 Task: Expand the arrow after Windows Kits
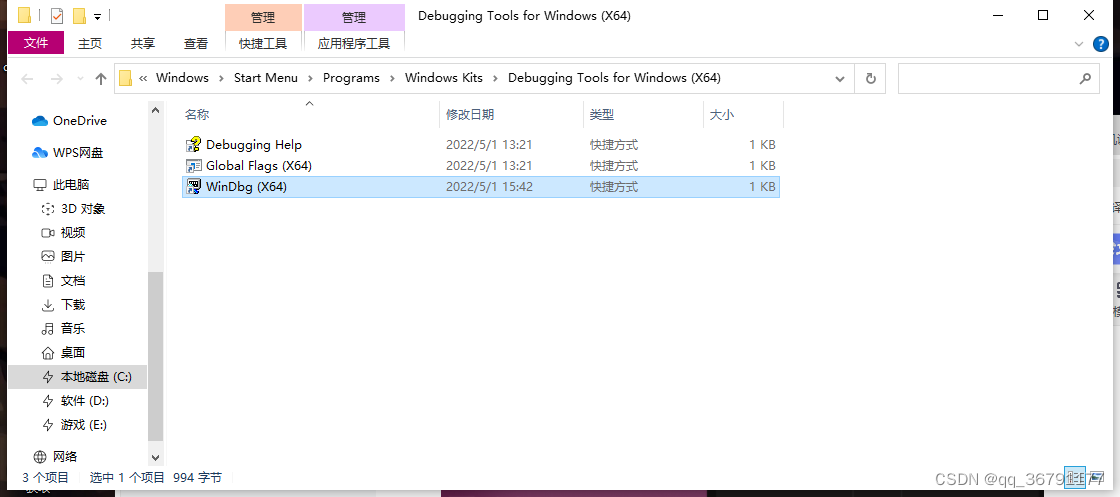pyautogui.click(x=496, y=78)
